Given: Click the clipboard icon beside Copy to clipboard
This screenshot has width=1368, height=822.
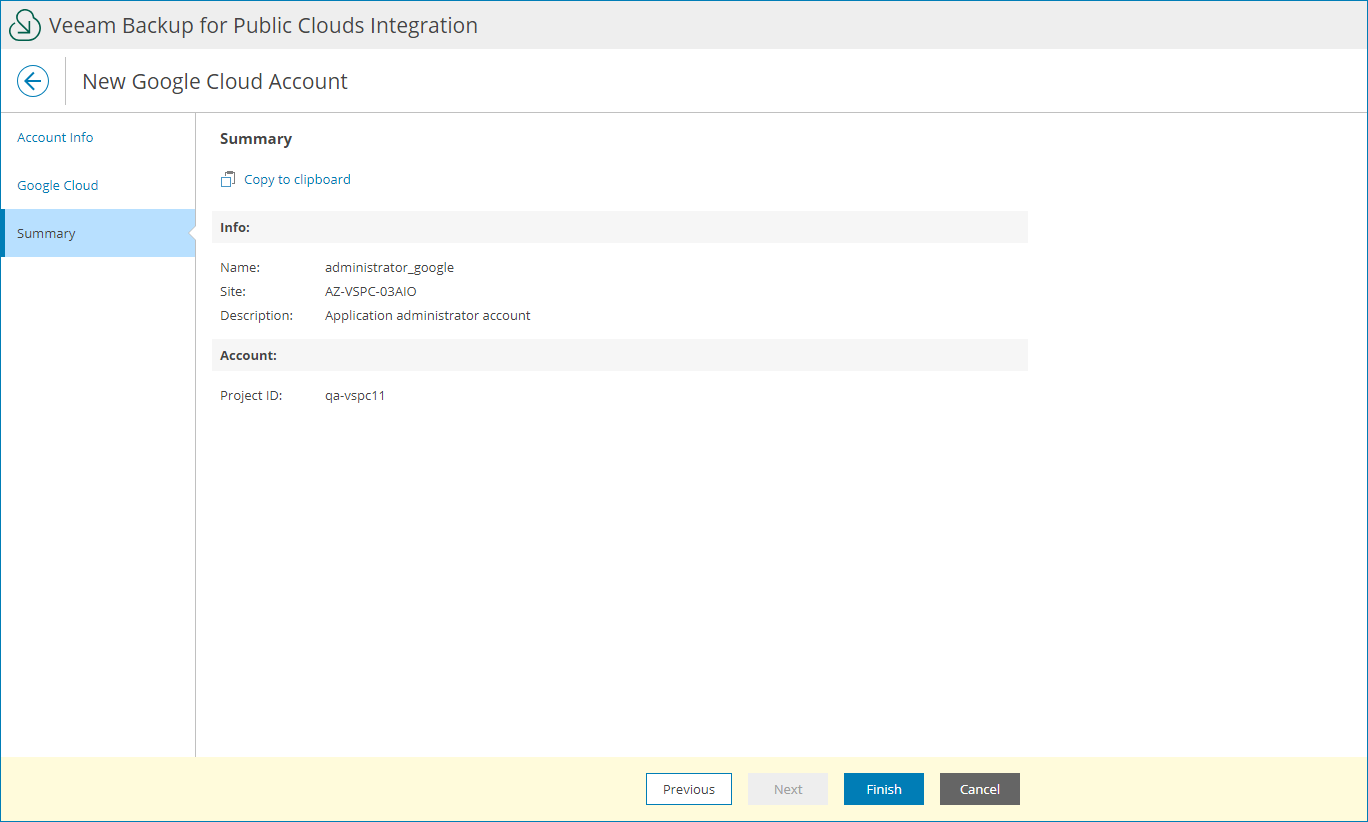Looking at the screenshot, I should coord(228,180).
